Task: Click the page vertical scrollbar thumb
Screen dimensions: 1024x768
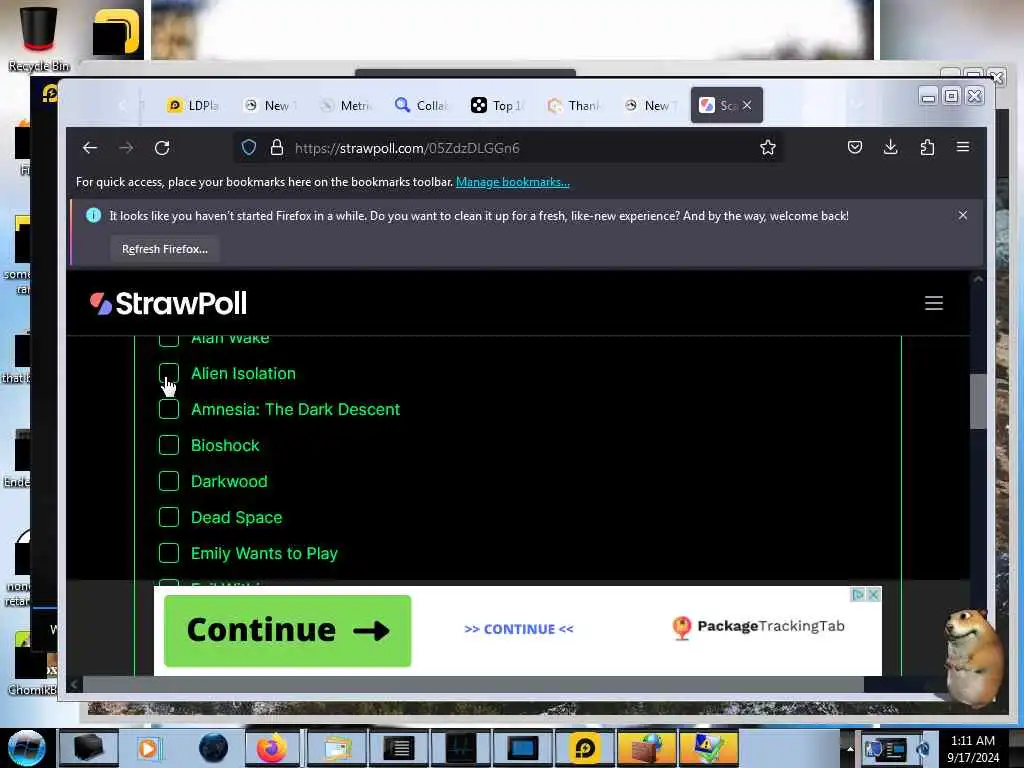Action: [978, 401]
